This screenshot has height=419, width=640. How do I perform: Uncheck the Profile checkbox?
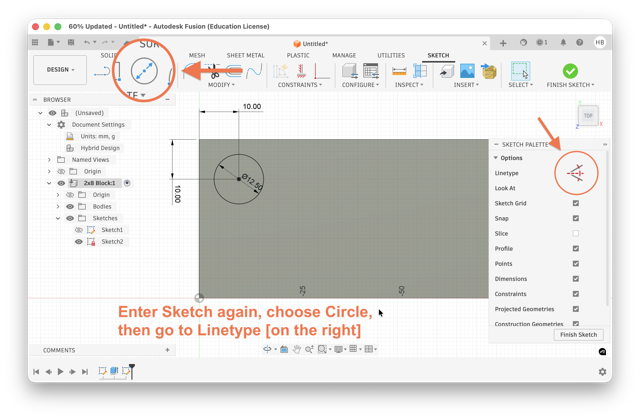[x=576, y=248]
